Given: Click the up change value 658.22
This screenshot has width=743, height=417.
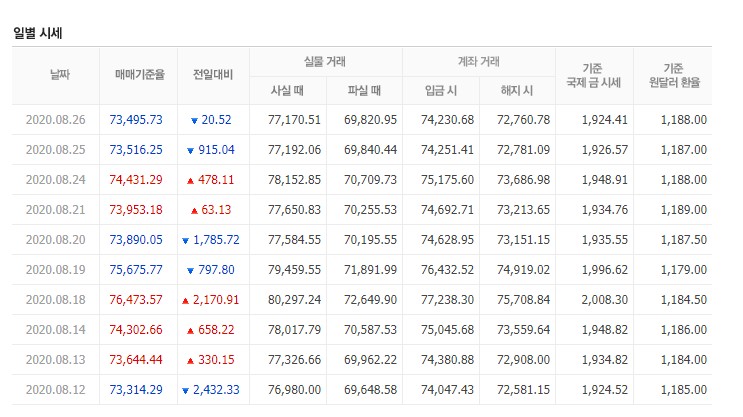Looking at the screenshot, I should (217, 329).
